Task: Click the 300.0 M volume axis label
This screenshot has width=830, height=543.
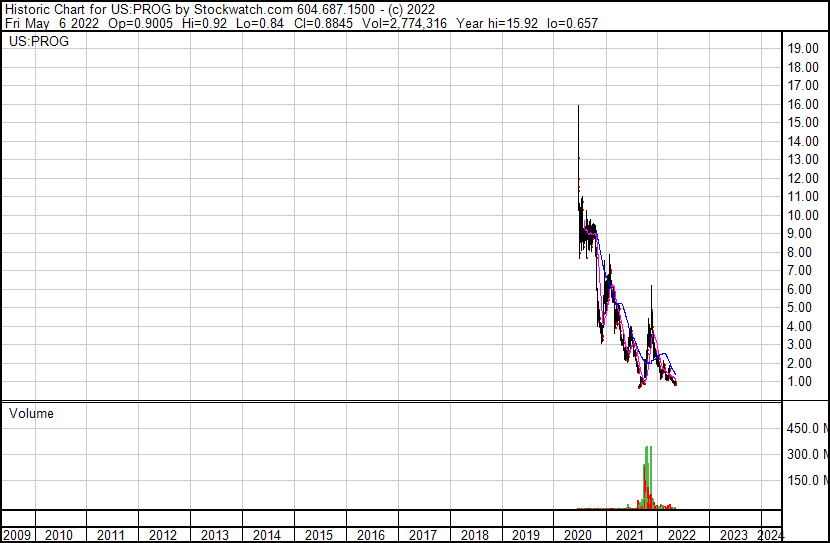Action: pyautogui.click(x=808, y=454)
